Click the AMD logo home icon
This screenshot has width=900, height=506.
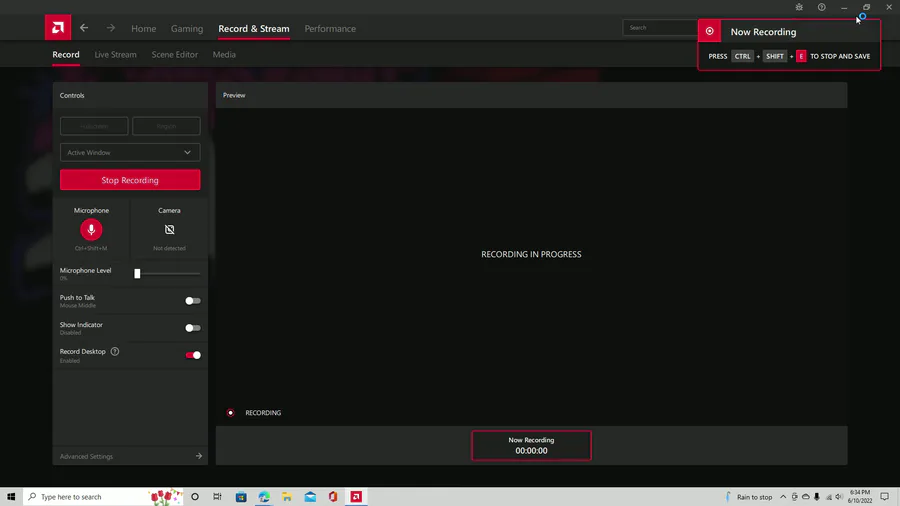[x=58, y=27]
